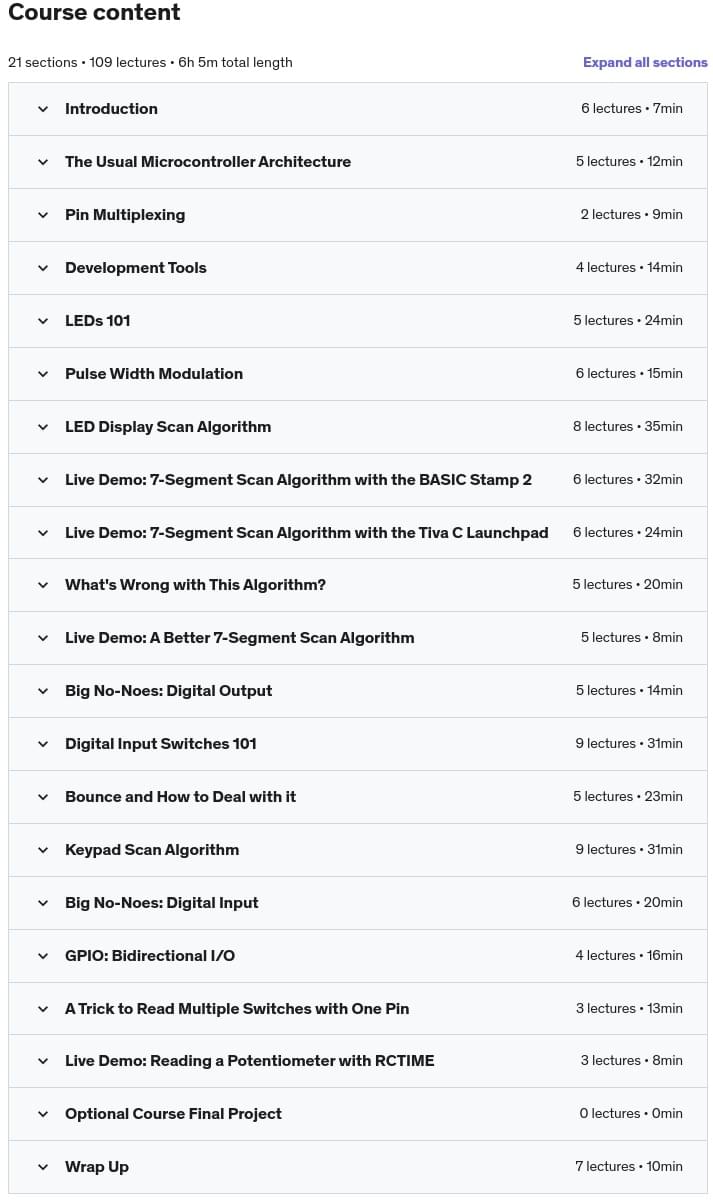Click the chevron beside Keypad Scan Algorithm
The image size is (713, 1204).
pos(43,850)
